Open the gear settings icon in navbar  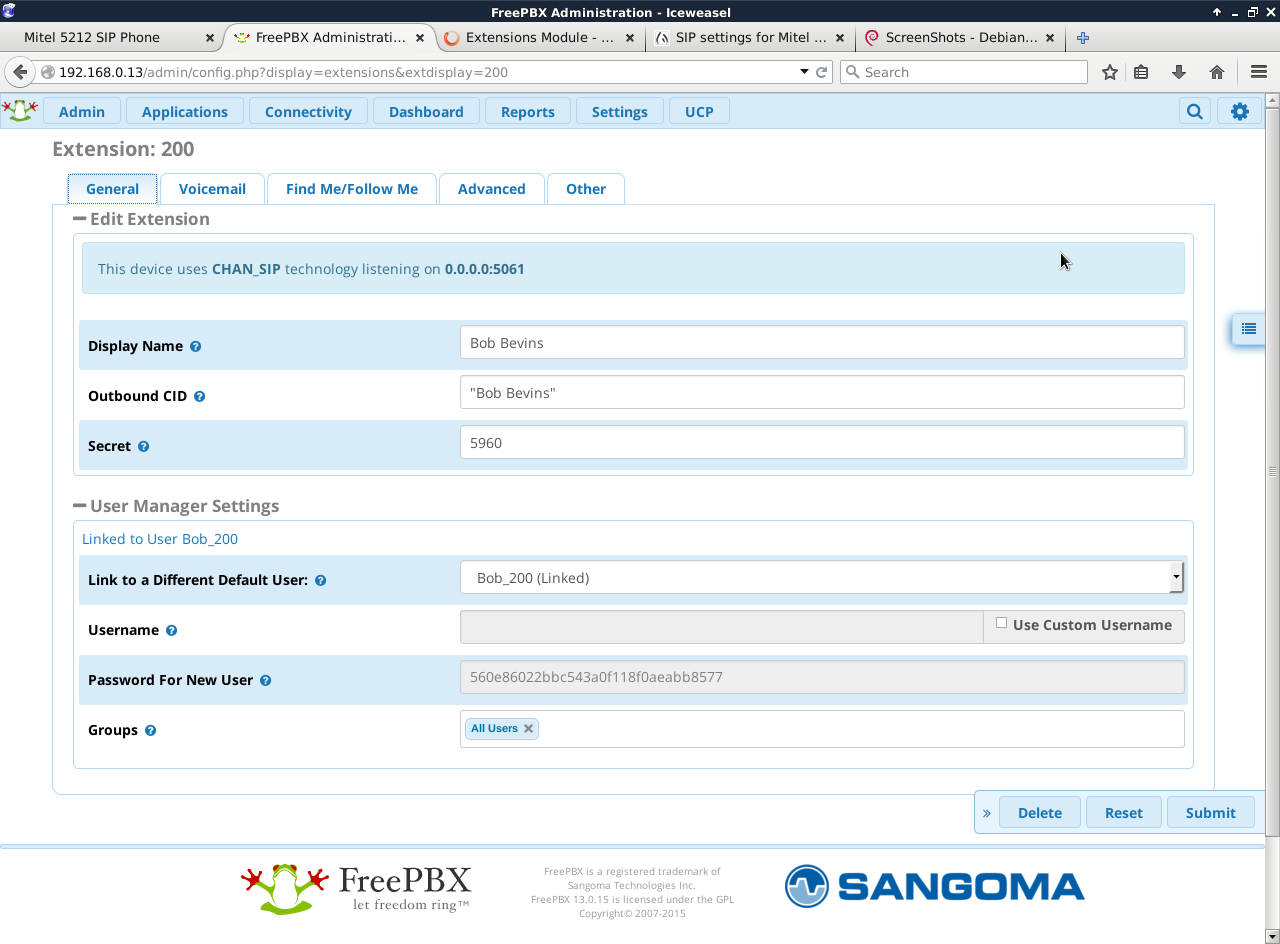[x=1240, y=111]
